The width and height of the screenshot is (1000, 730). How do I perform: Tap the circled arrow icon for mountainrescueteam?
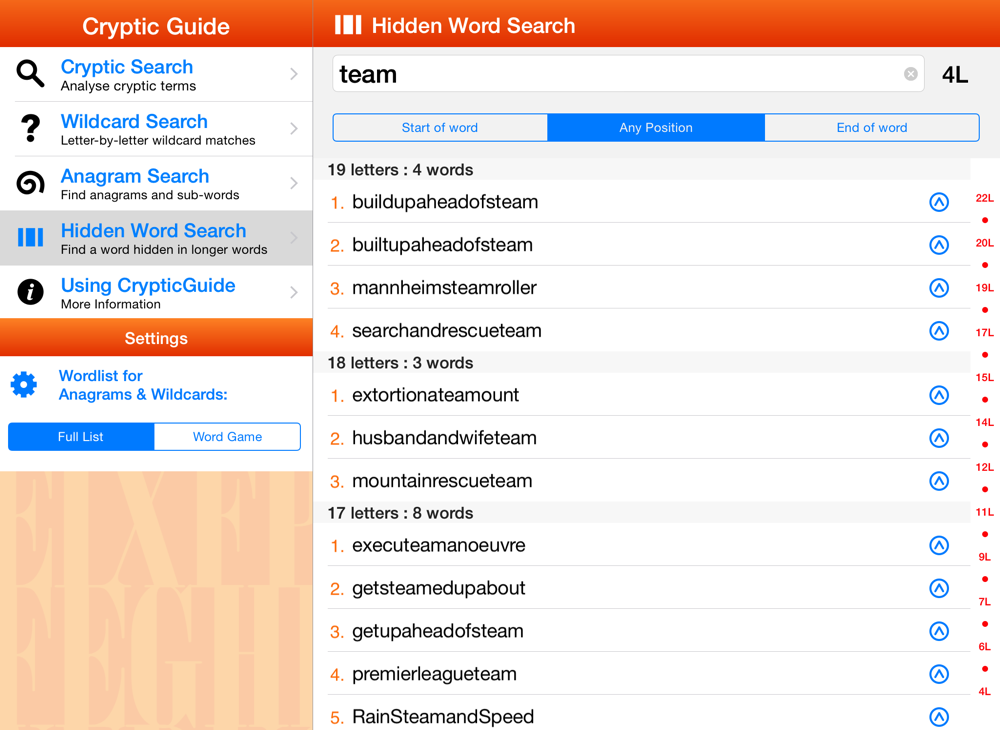click(x=939, y=481)
